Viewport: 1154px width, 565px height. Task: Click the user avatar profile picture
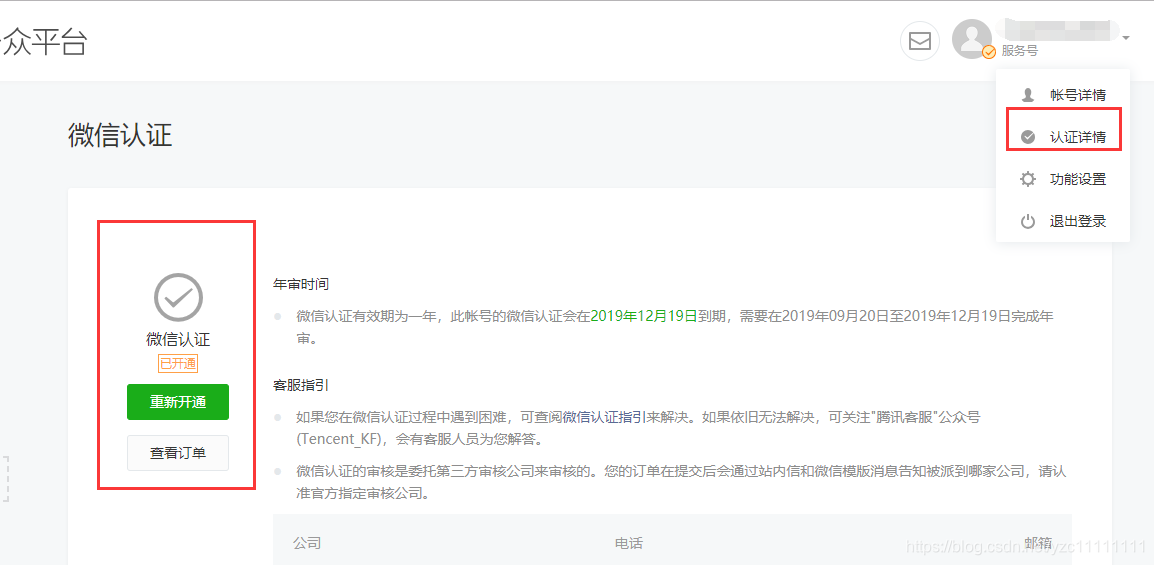click(971, 38)
